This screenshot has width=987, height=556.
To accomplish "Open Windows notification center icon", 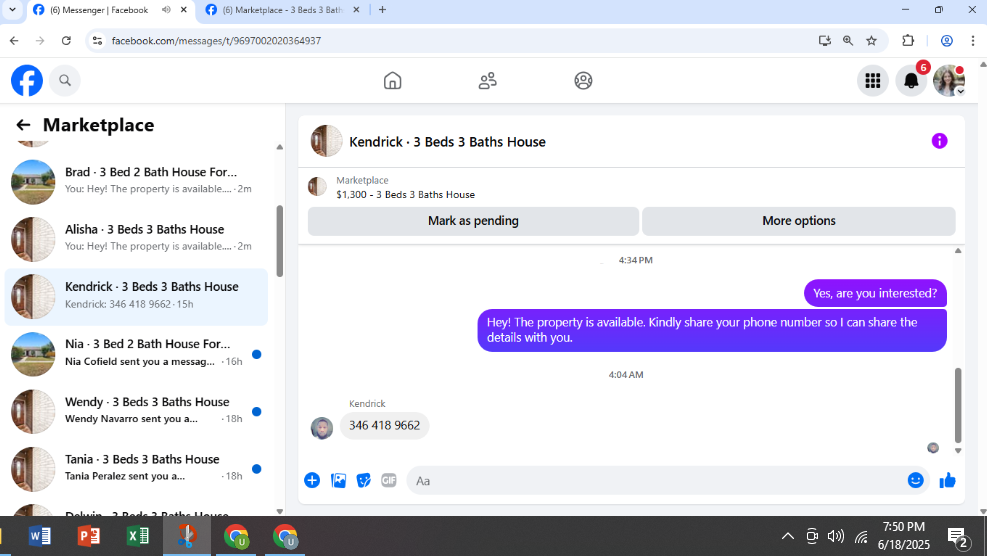I will [x=958, y=537].
